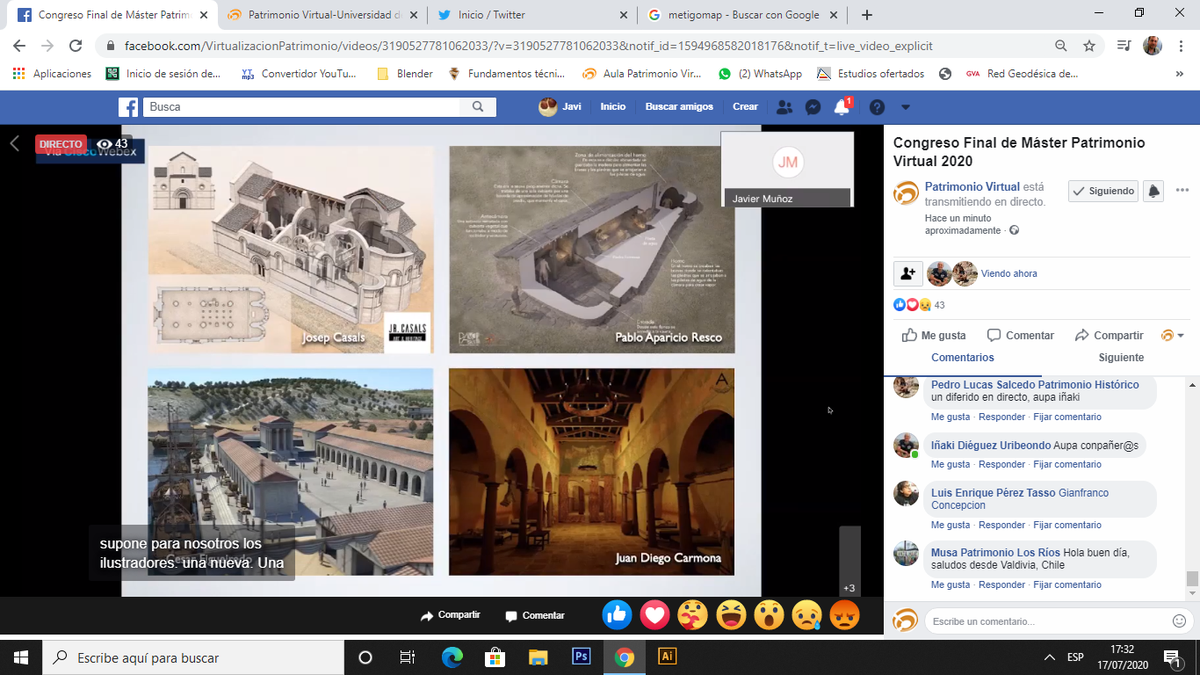Open the Aplicaciones bookmarks shortcut

coord(51,74)
